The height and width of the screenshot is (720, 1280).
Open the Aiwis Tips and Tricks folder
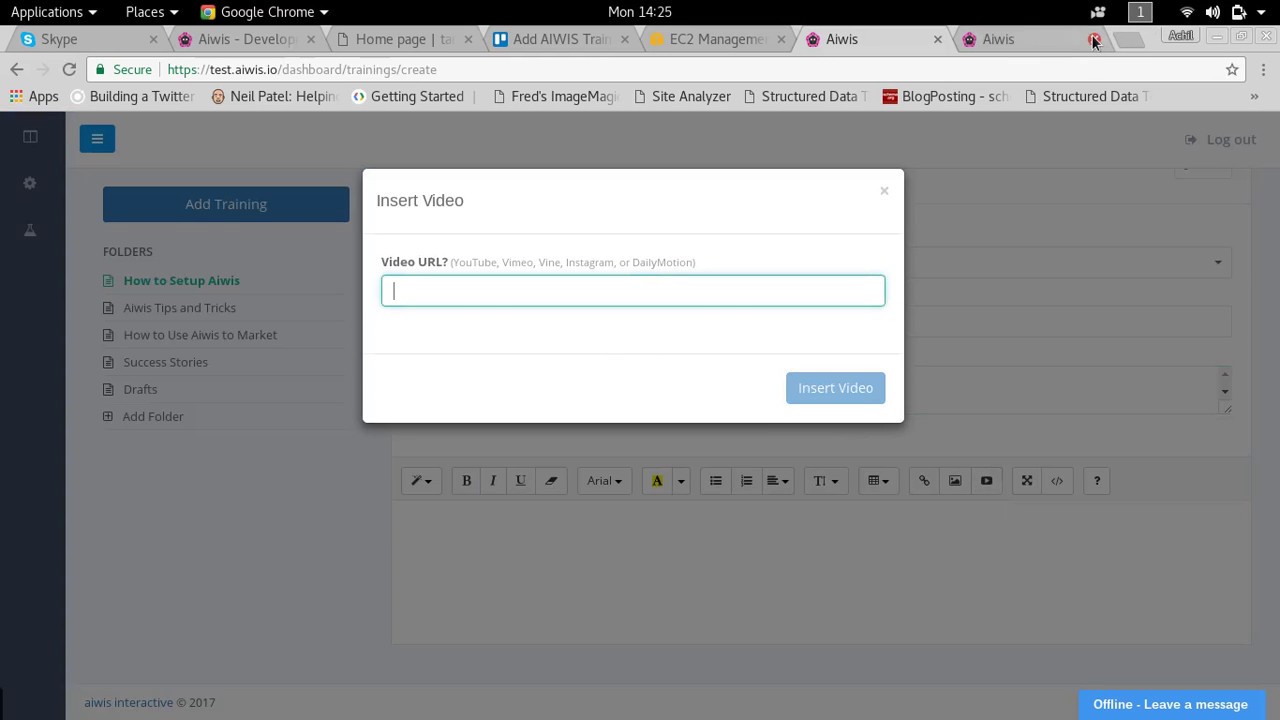pos(179,308)
